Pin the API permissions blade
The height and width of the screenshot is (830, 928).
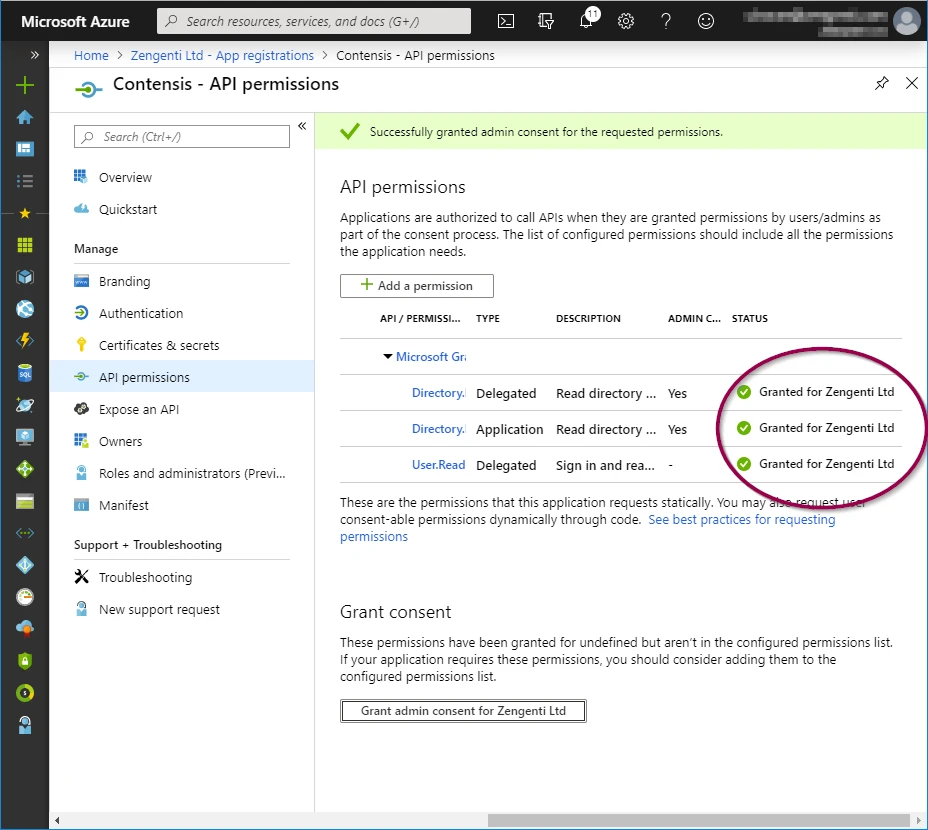tap(882, 84)
